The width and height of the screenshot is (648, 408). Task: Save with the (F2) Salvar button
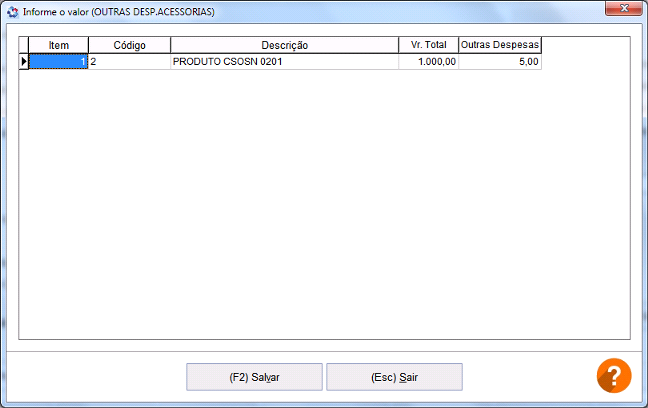[x=254, y=377]
